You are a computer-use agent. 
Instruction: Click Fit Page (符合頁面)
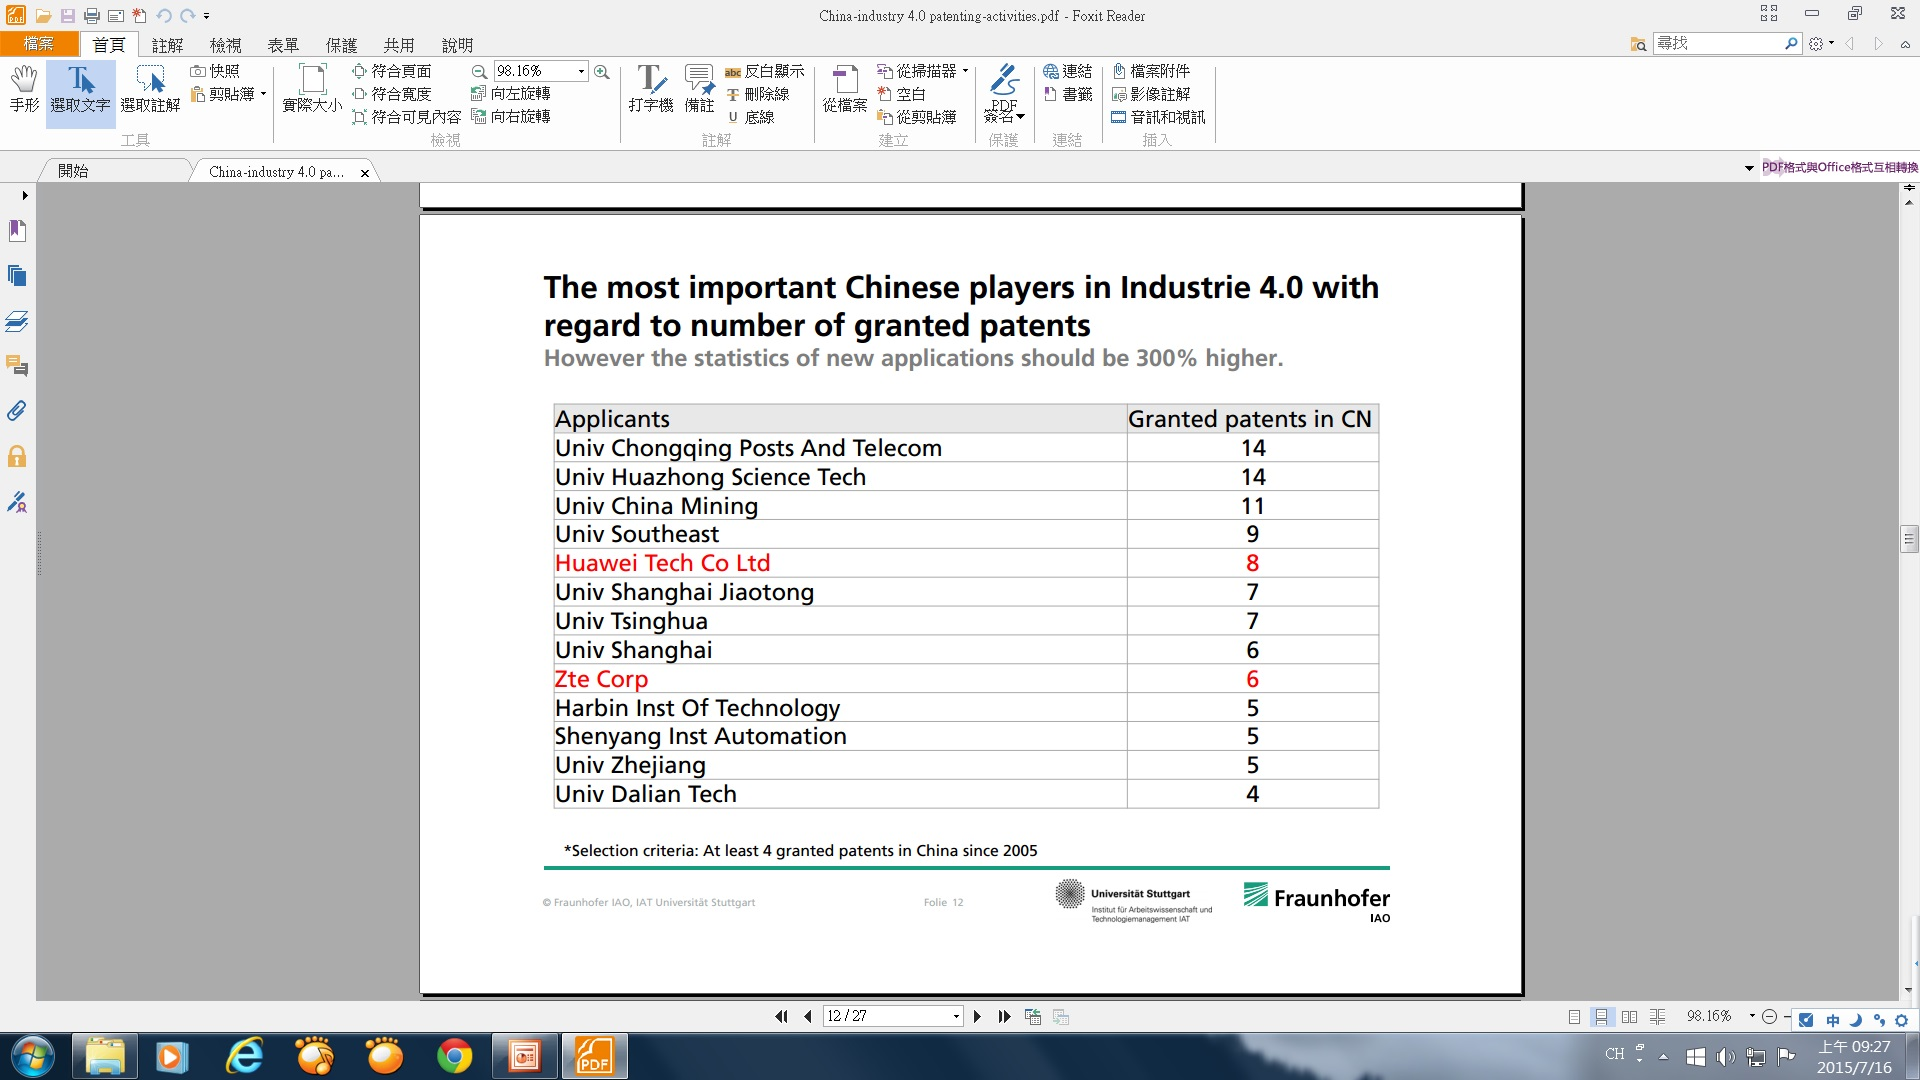pos(392,71)
